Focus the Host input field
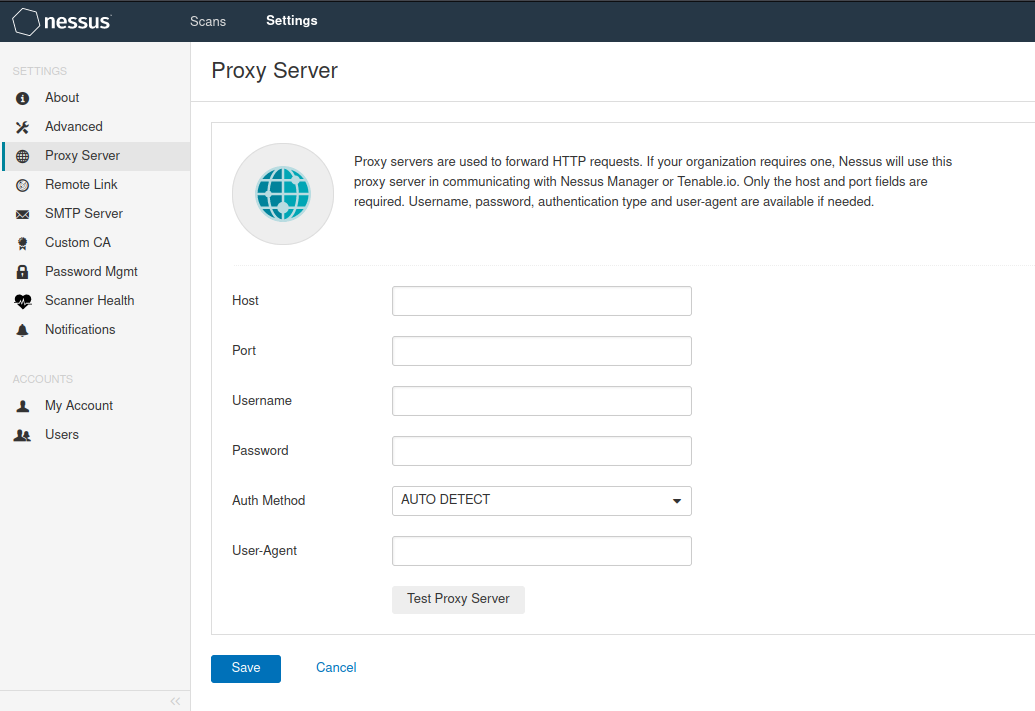The height and width of the screenshot is (711, 1035). pyautogui.click(x=542, y=301)
